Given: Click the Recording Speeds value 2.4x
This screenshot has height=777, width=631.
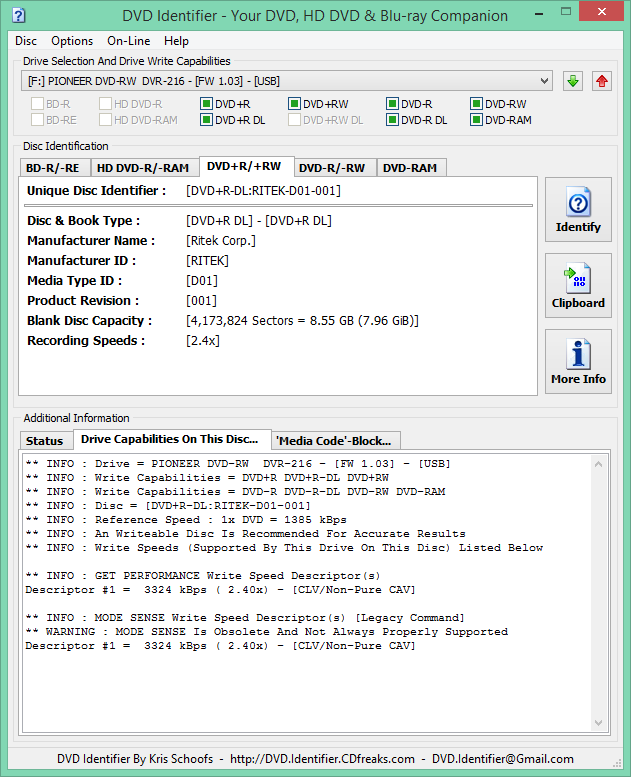Looking at the screenshot, I should (x=203, y=341).
